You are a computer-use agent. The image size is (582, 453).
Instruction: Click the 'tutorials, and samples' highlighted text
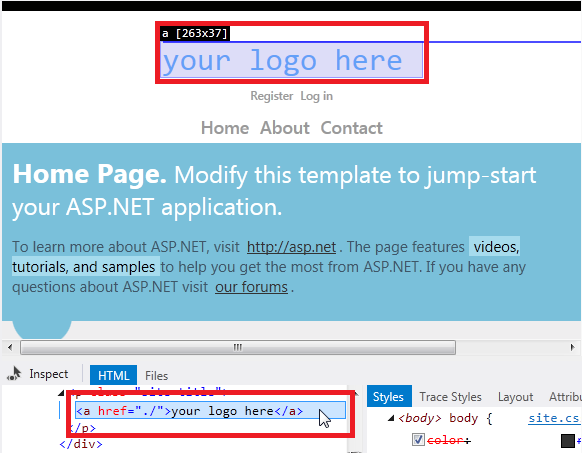pos(85,266)
